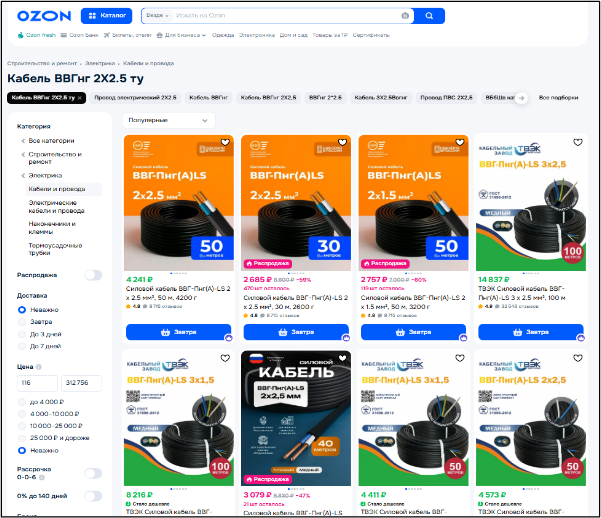Image resolution: width=601 pixels, height=518 pixels.
Task: Favorite the 8 216 ₽ cable heart
Action: click(225, 358)
